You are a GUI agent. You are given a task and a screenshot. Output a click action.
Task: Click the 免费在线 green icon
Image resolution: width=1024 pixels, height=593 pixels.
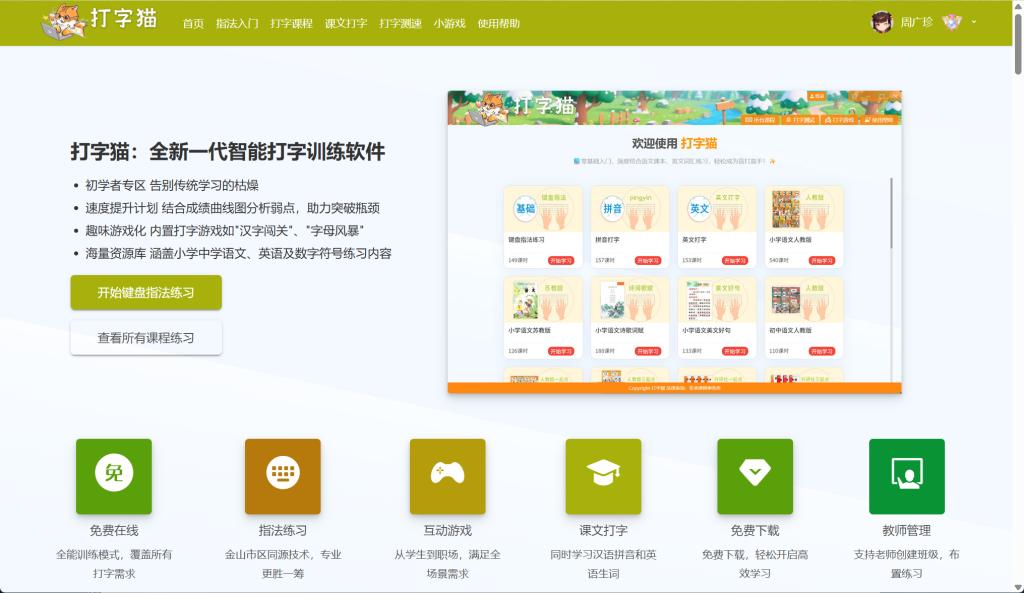click(x=114, y=476)
